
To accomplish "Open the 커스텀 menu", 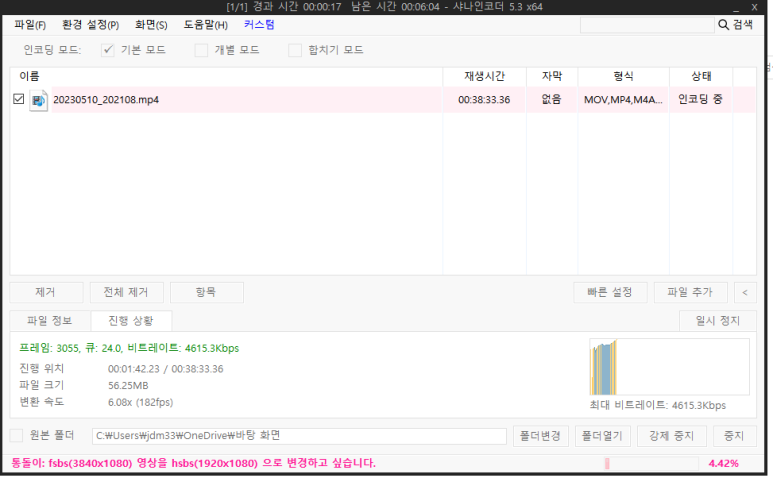I will click(x=259, y=25).
